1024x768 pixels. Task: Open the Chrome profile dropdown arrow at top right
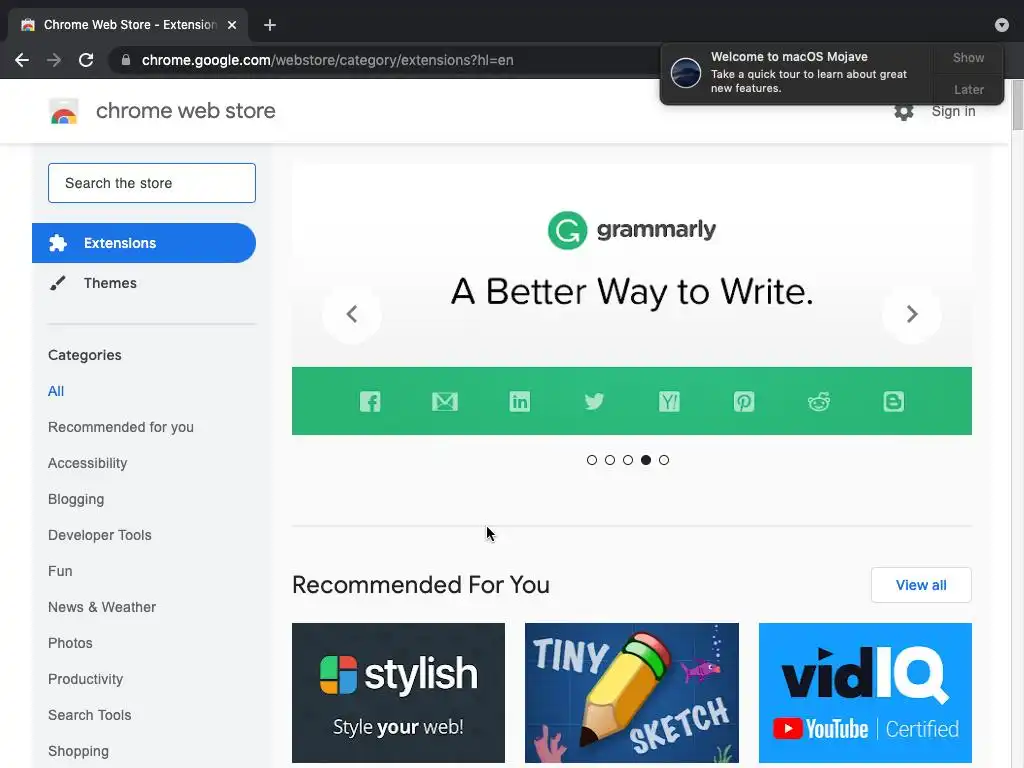[1002, 25]
